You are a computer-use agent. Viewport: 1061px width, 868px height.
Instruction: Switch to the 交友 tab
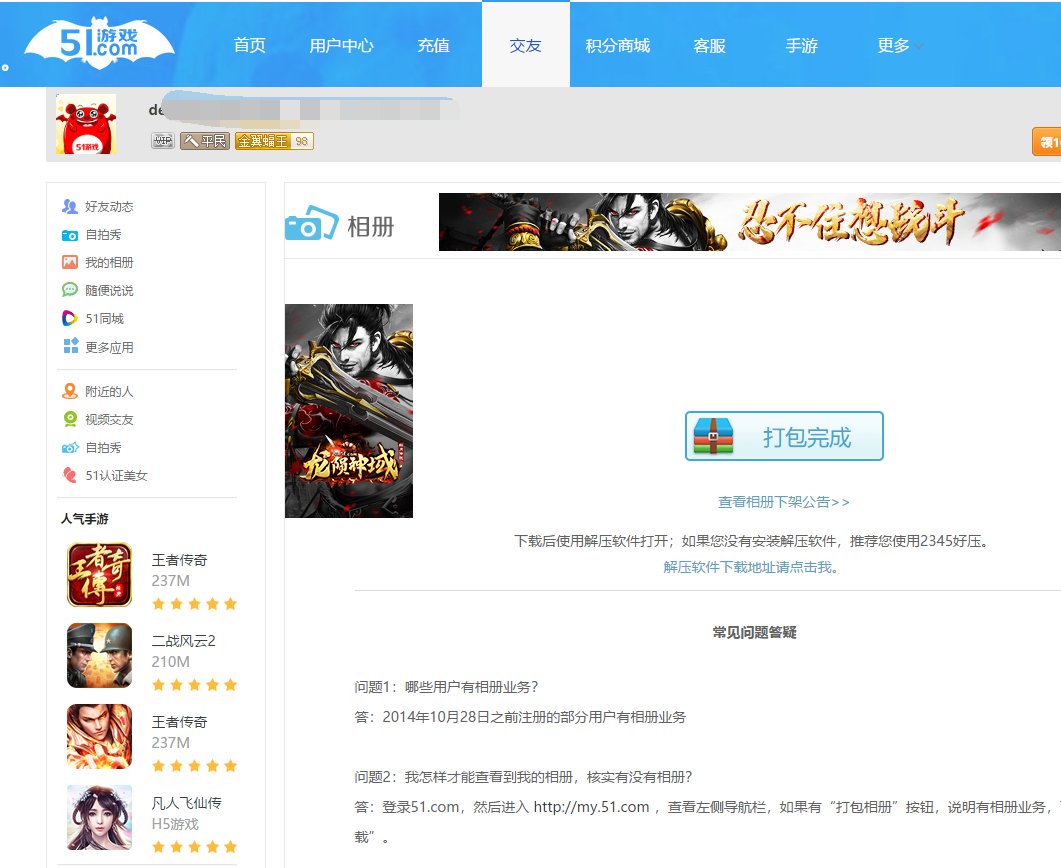pos(525,45)
